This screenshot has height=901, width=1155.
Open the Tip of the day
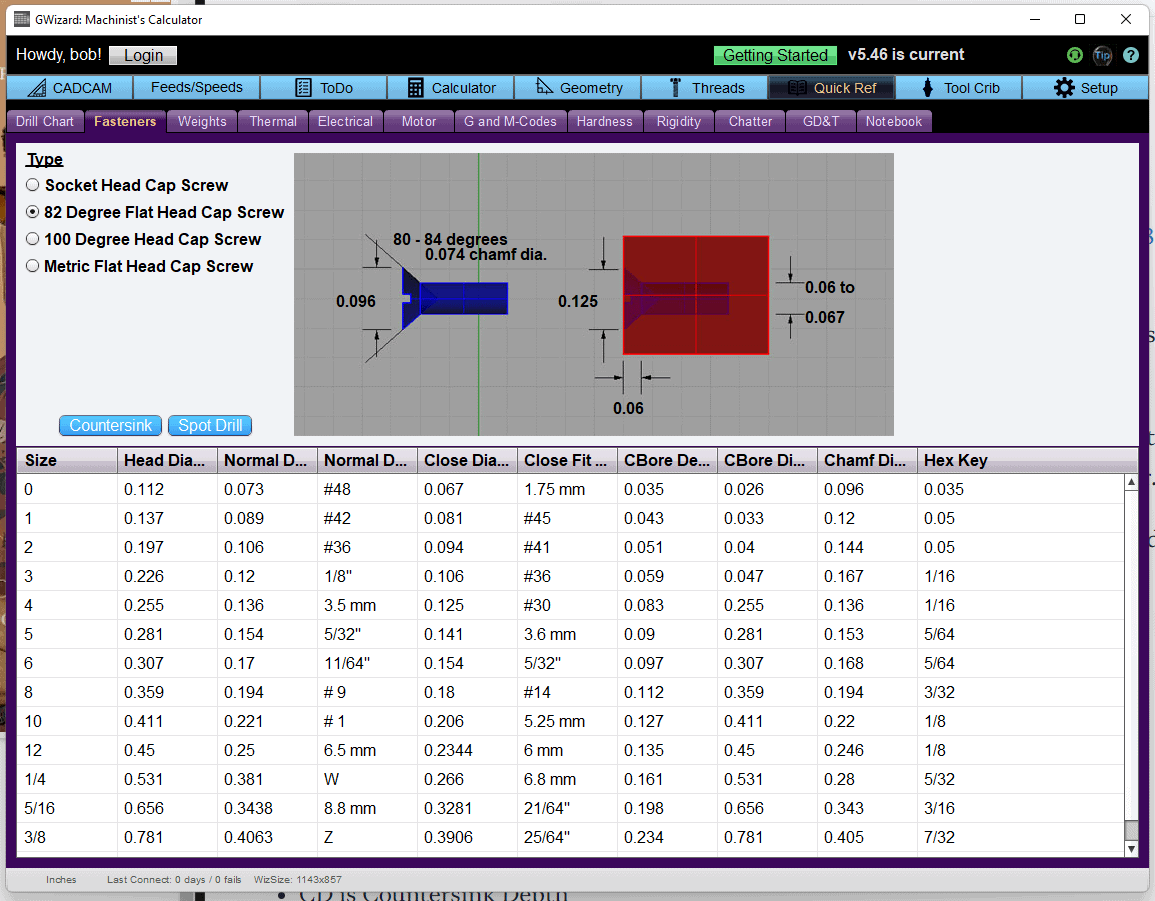[x=1102, y=55]
